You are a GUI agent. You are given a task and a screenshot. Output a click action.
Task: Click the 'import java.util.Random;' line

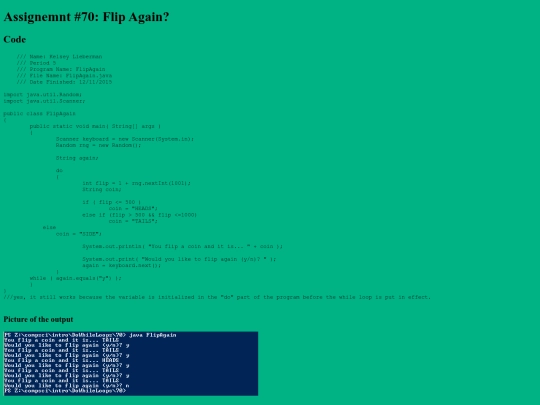(43, 94)
